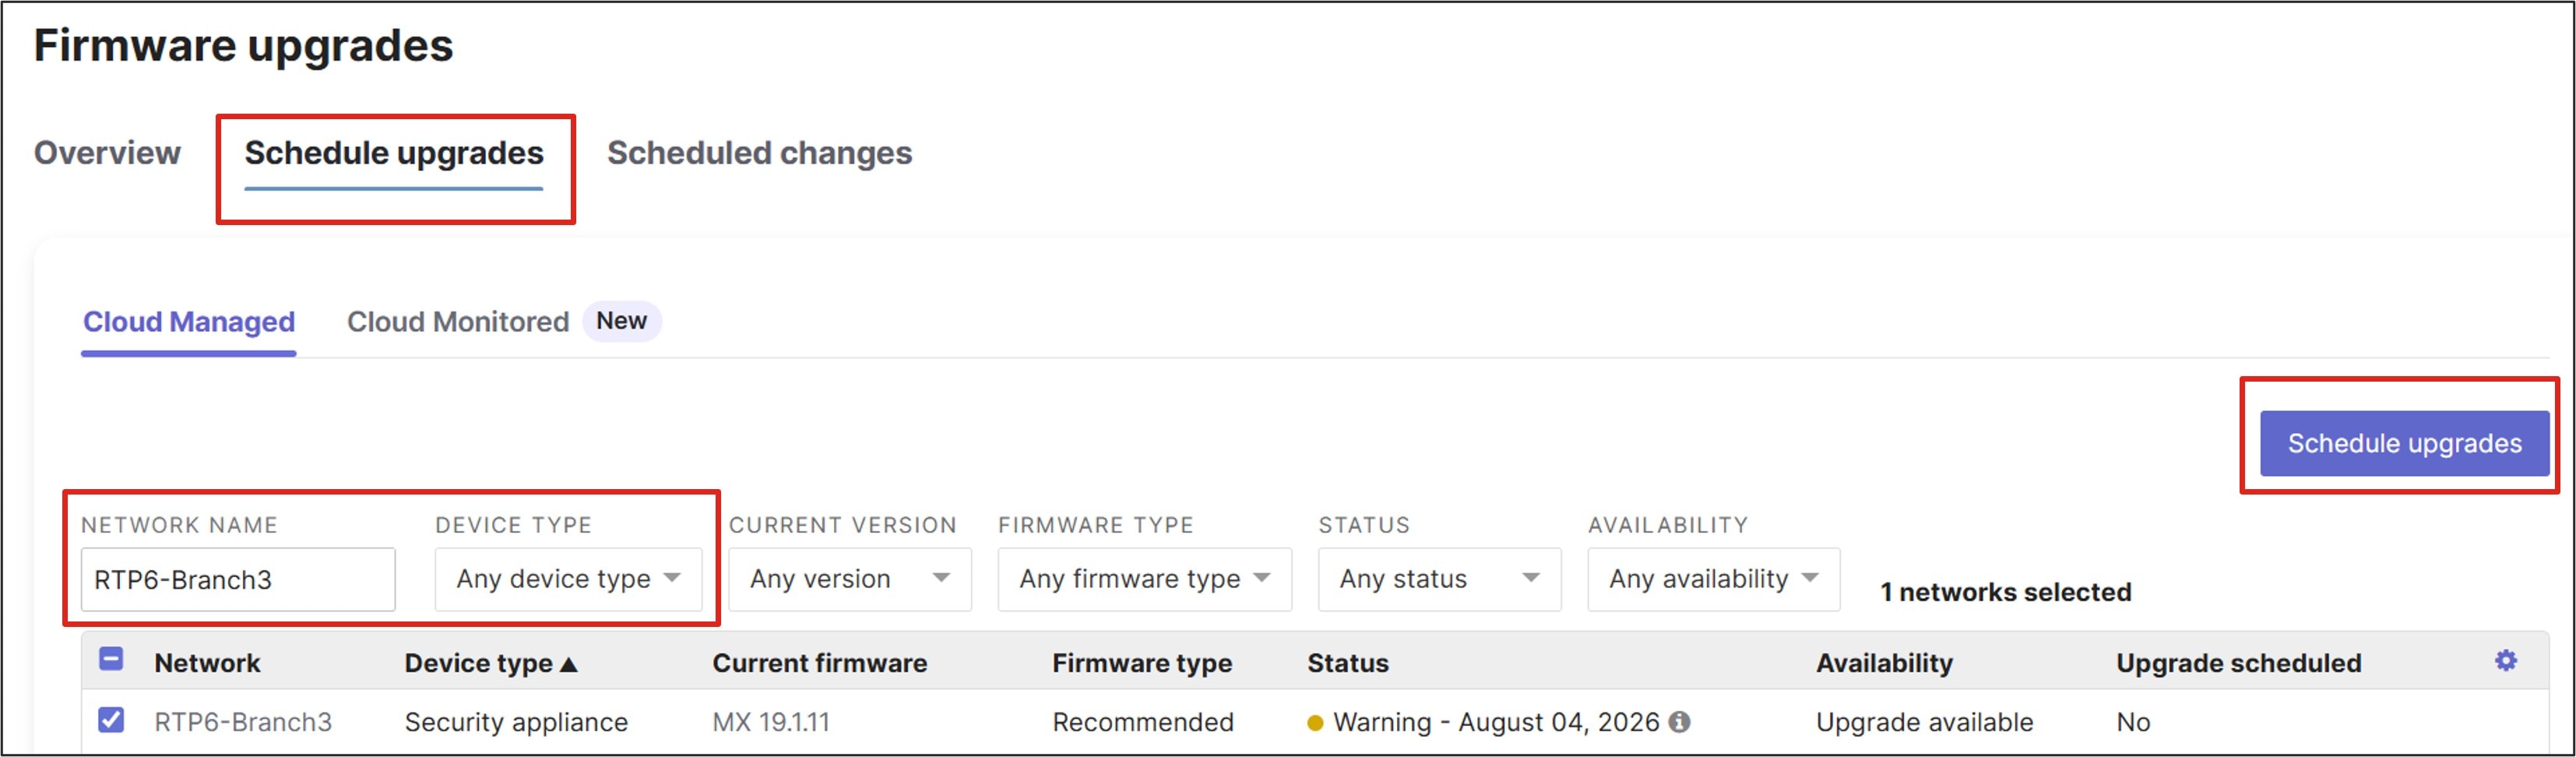
Task: Click the Firmware upgrades page heading
Action: (x=243, y=46)
